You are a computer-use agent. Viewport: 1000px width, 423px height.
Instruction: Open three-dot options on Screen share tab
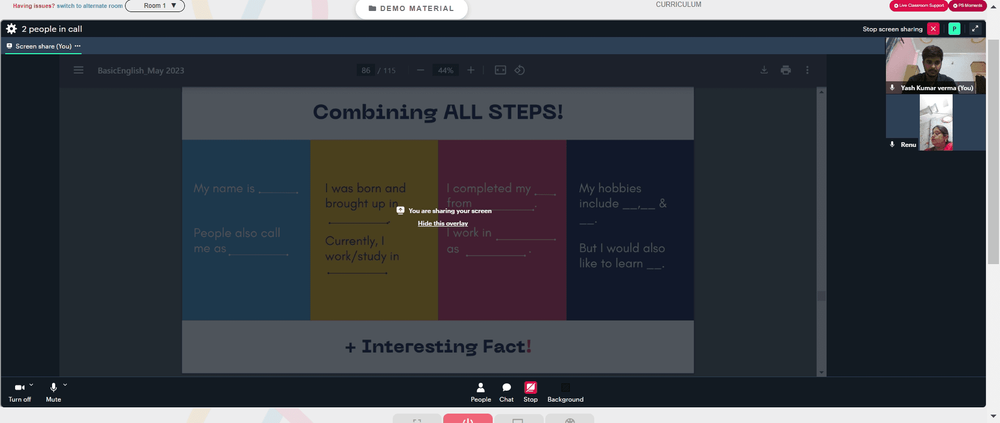pos(78,46)
